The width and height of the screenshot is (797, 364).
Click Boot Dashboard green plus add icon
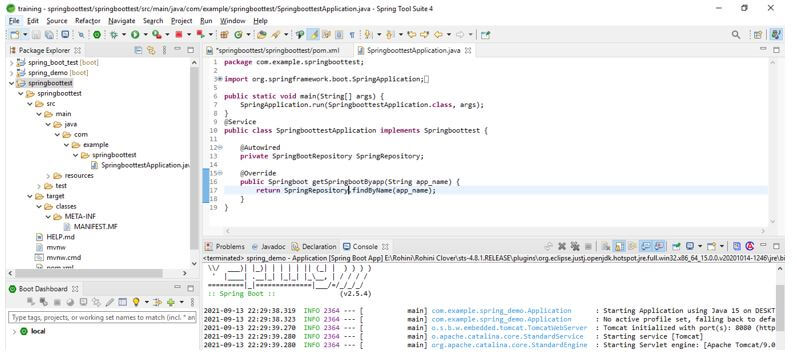tap(171, 302)
